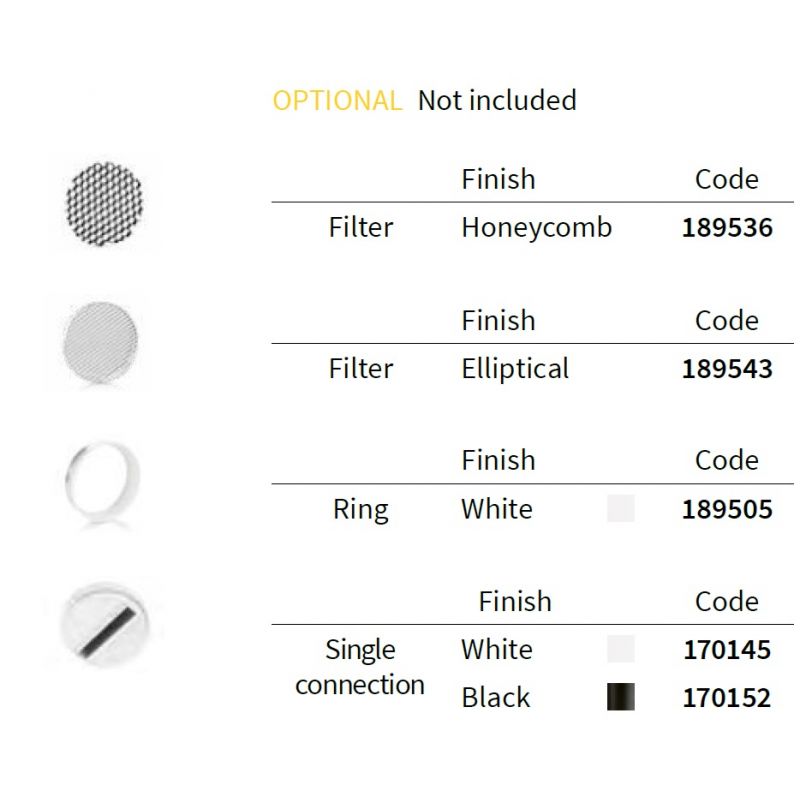Click product code 170152
This screenshot has width=800, height=800.
click(x=727, y=698)
